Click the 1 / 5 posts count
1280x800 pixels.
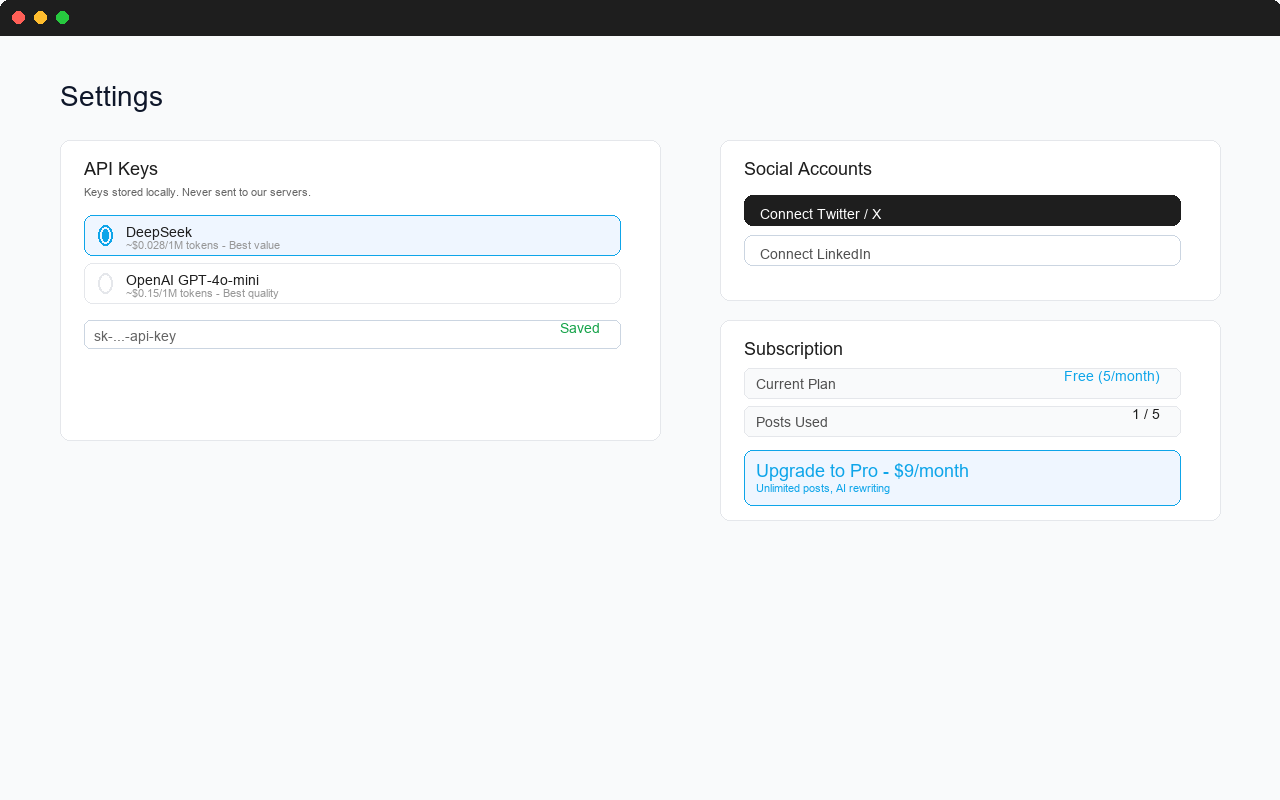(x=1146, y=414)
